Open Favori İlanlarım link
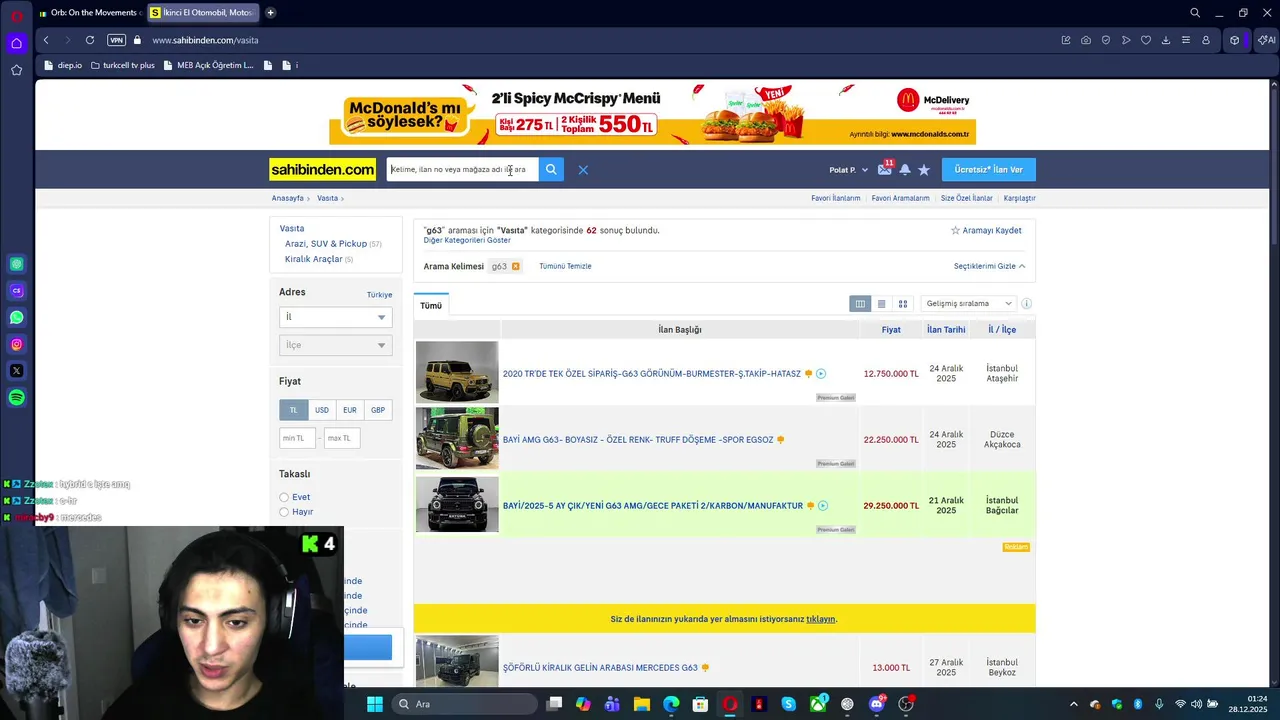The image size is (1280, 720). [836, 198]
